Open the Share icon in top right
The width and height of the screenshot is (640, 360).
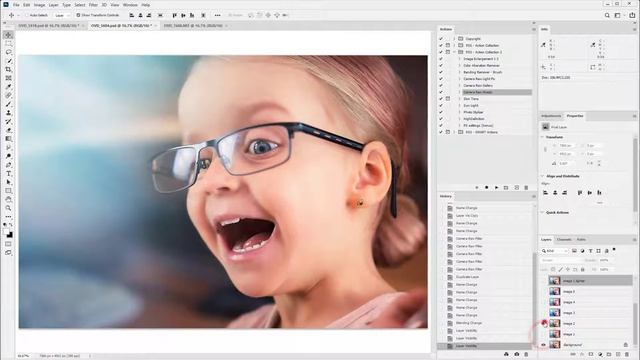pyautogui.click(x=632, y=16)
